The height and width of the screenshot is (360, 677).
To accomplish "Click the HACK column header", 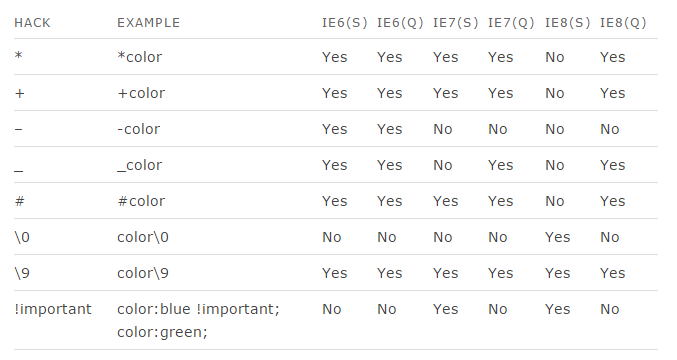I will point(32,23).
